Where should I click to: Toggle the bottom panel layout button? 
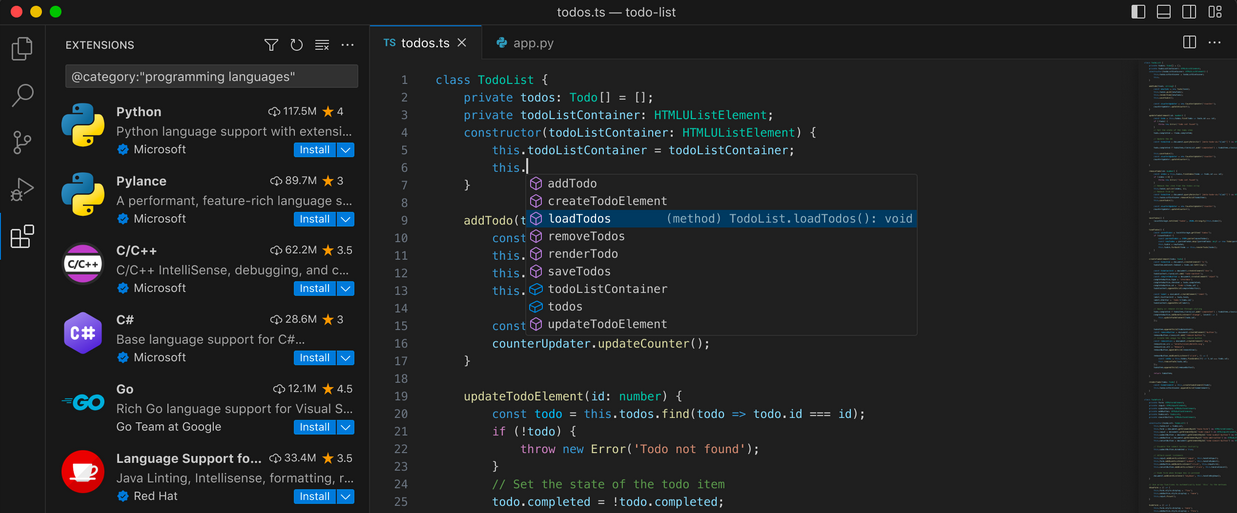(x=1163, y=12)
